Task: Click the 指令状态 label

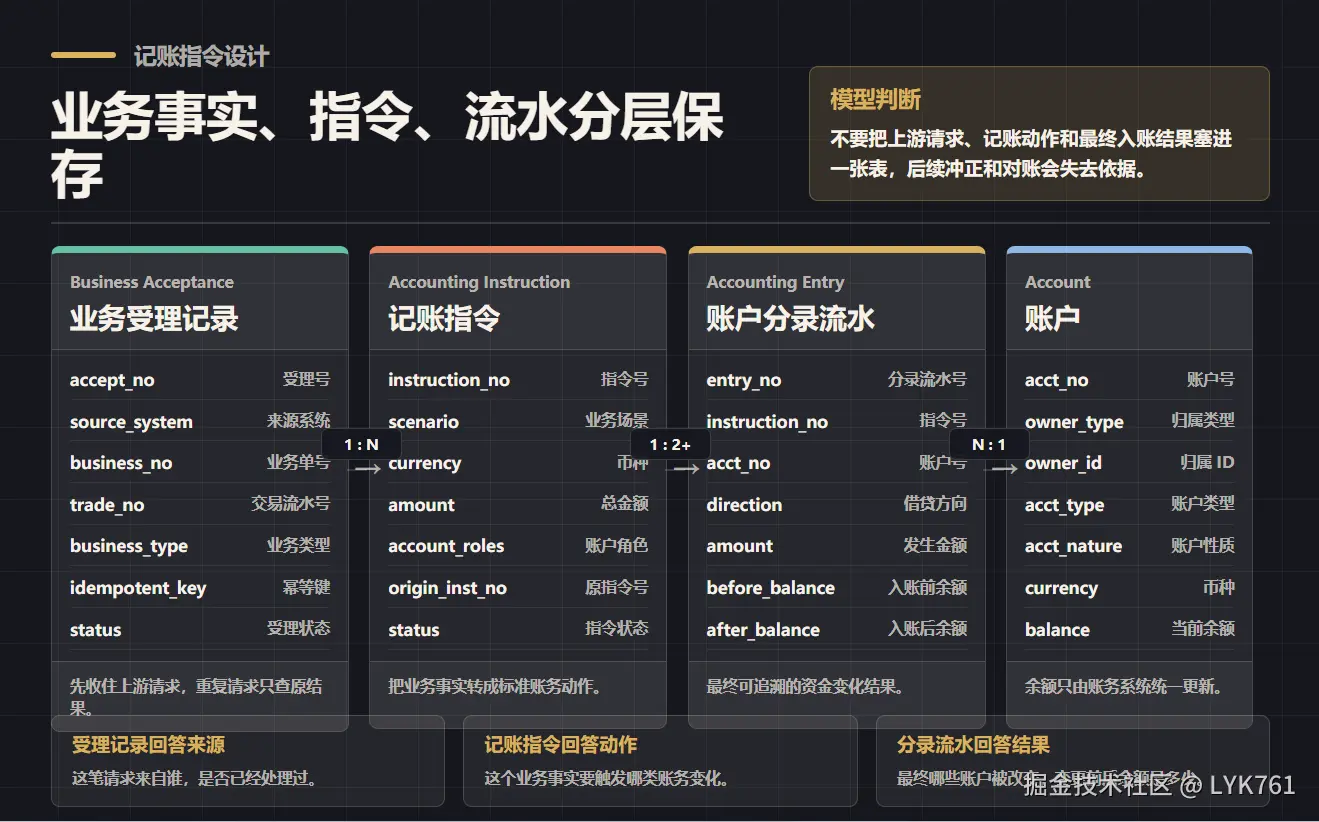Action: pos(617,629)
